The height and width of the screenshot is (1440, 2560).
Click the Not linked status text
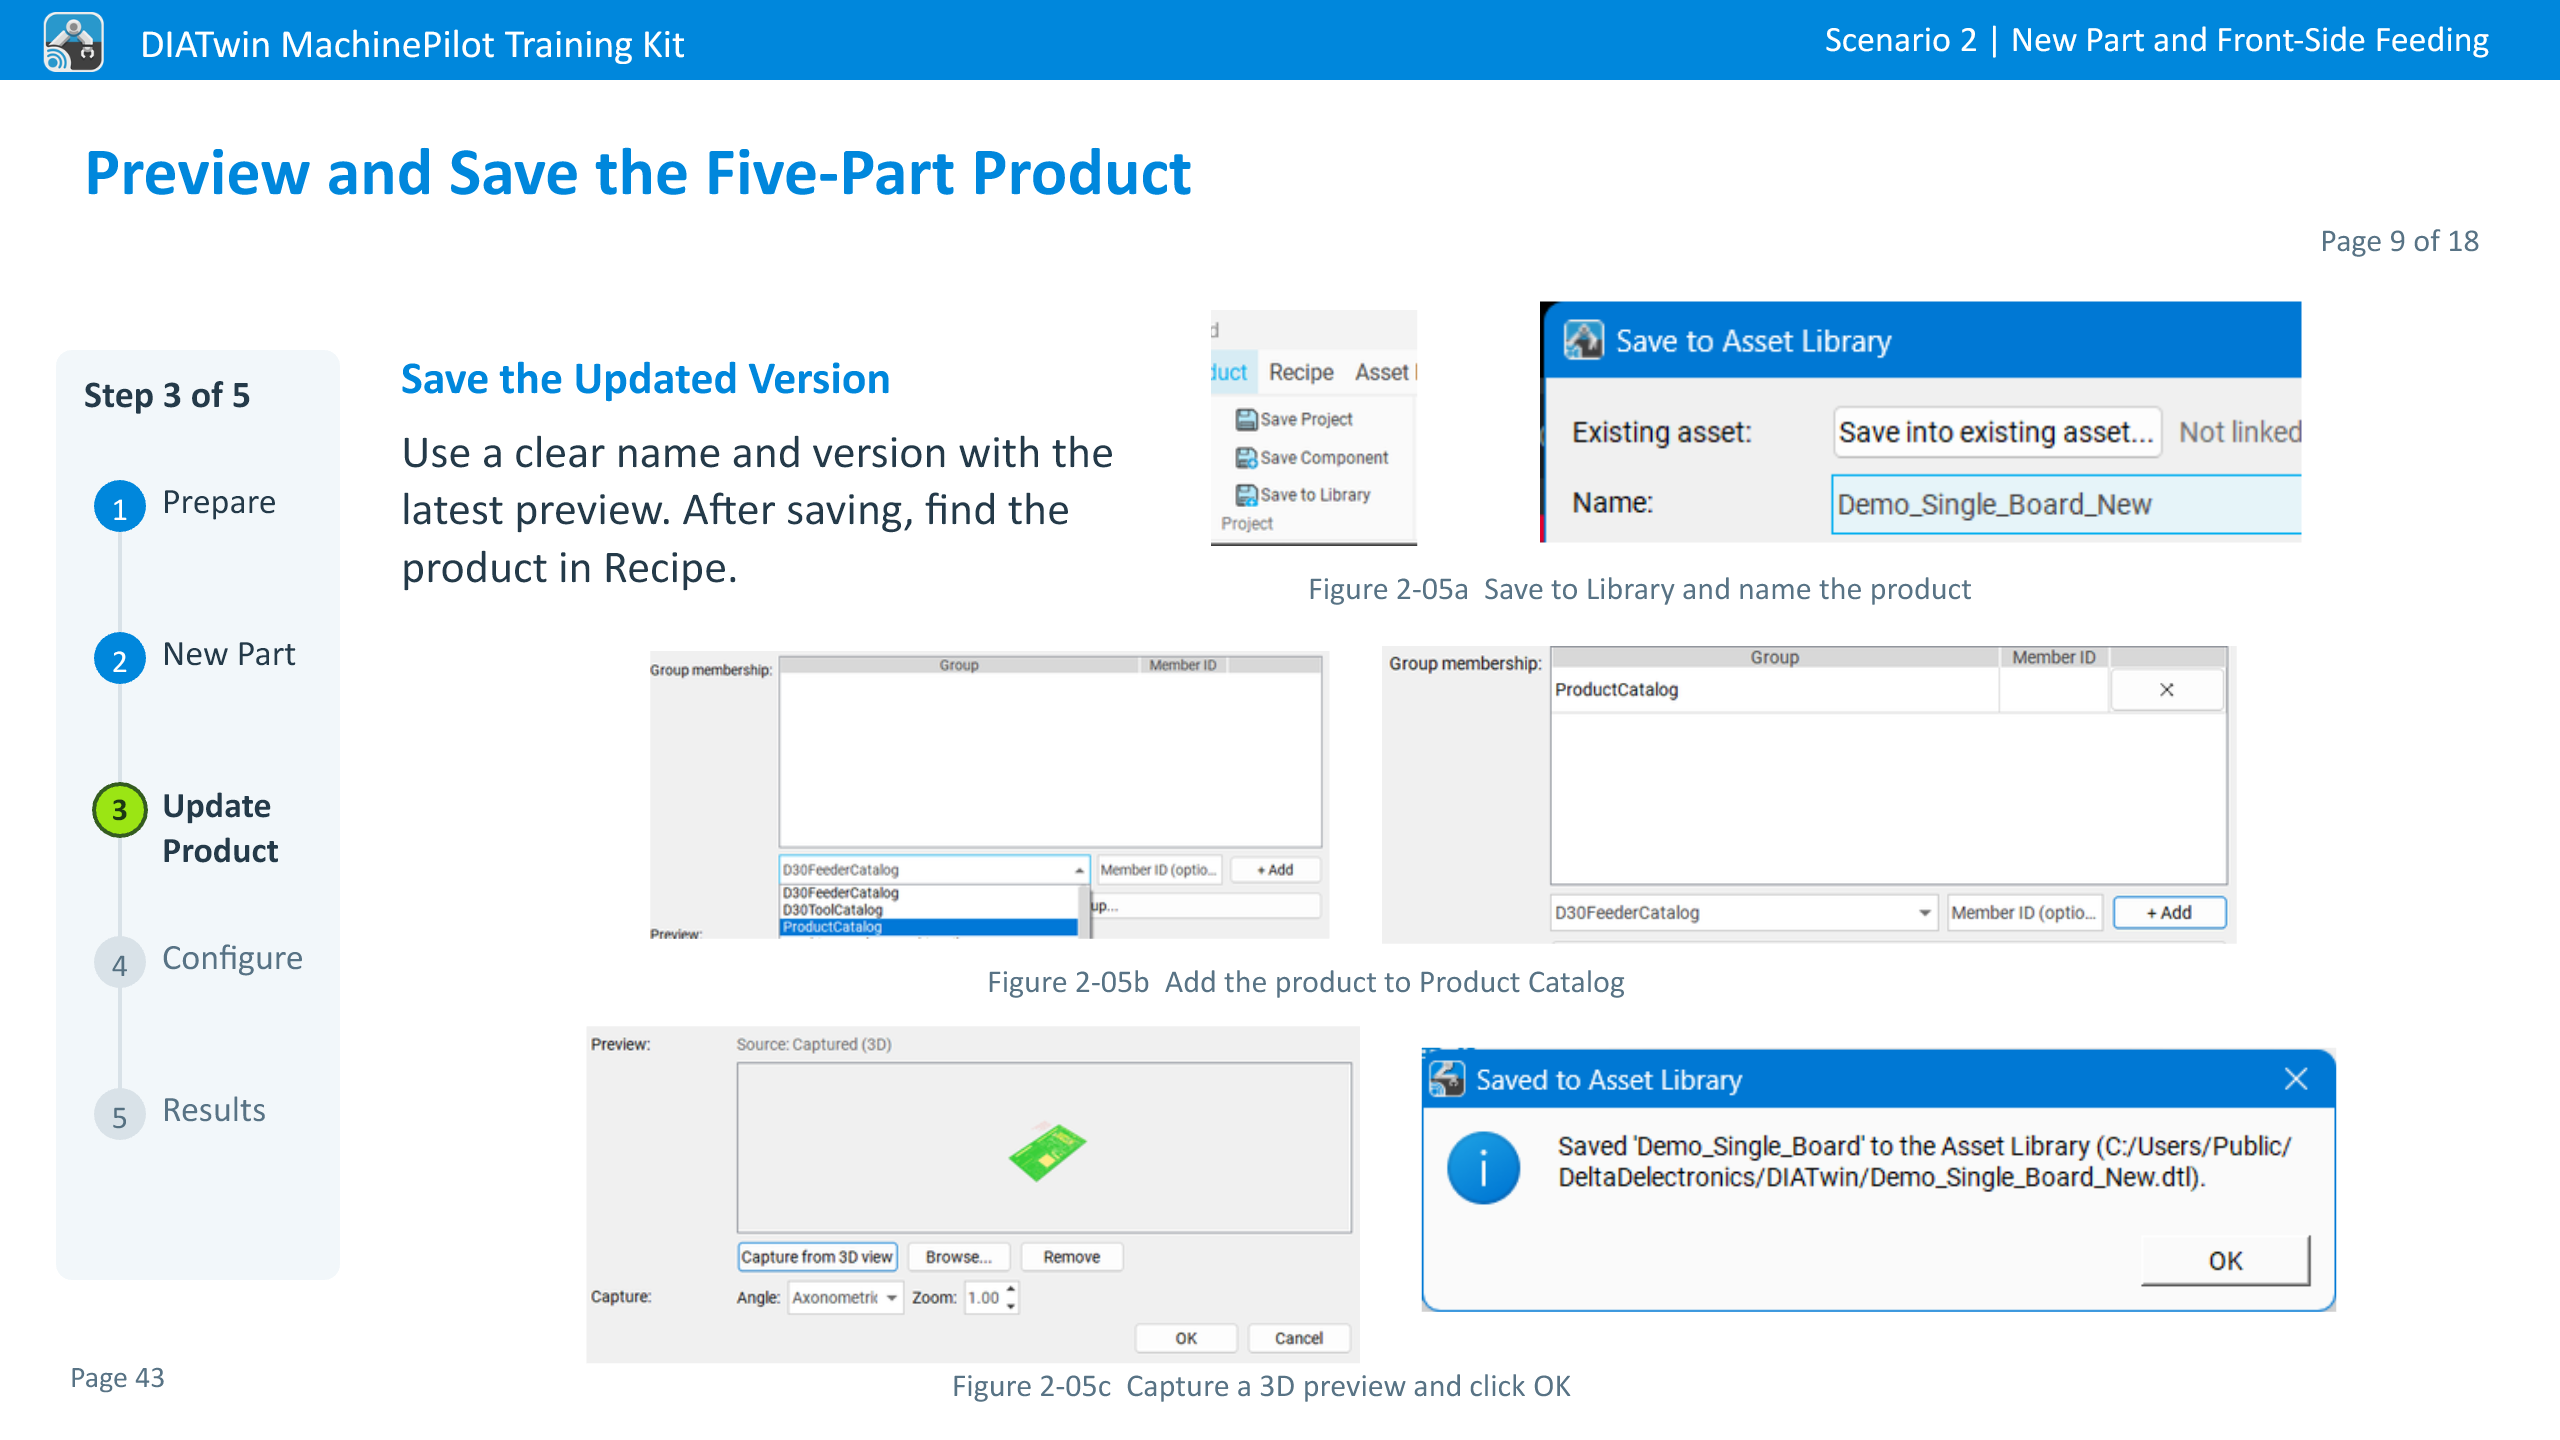(x=2240, y=432)
